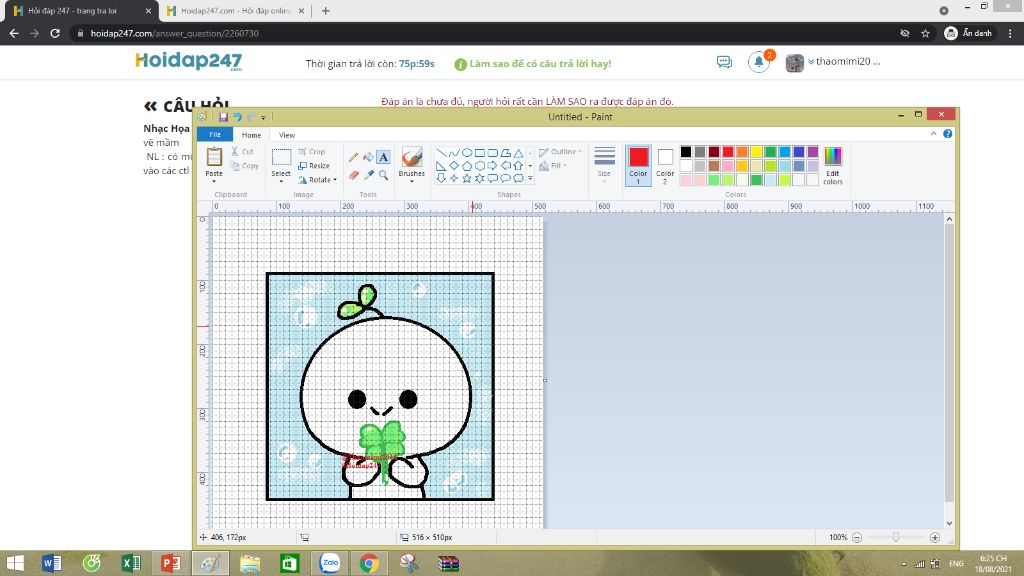Click the zoom out minus button
This screenshot has width=1024, height=576.
857,537
